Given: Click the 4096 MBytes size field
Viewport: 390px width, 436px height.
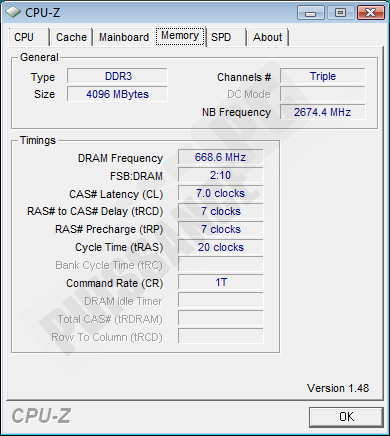Looking at the screenshot, I should coord(117,94).
